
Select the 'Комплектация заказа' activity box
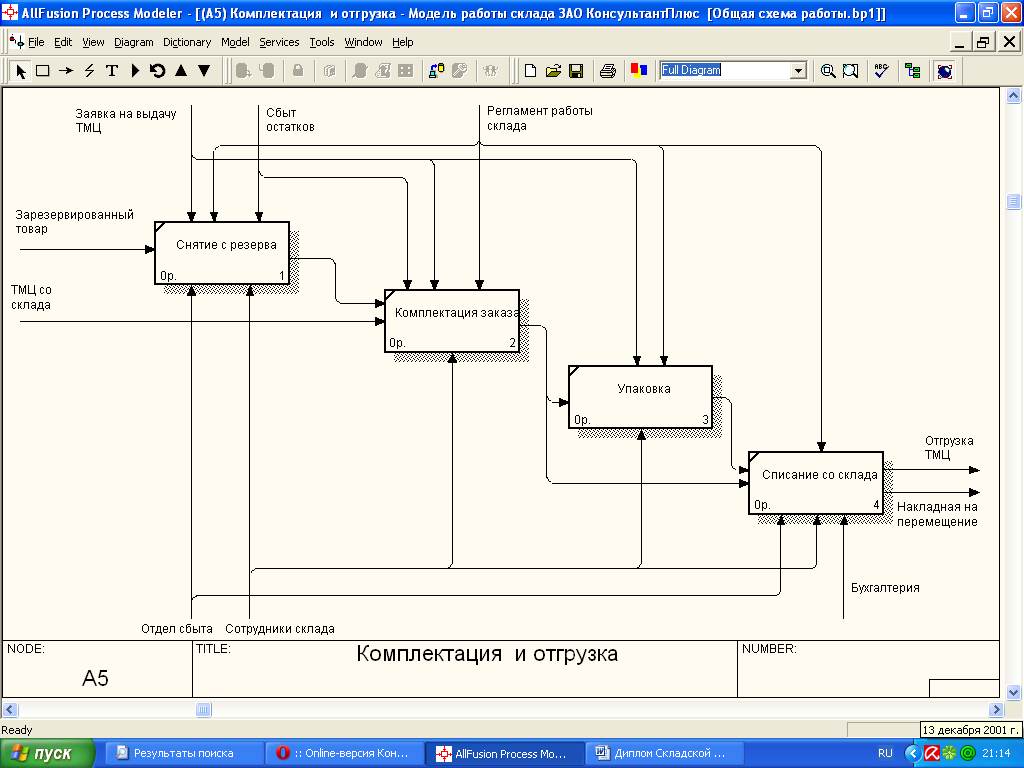pos(452,321)
